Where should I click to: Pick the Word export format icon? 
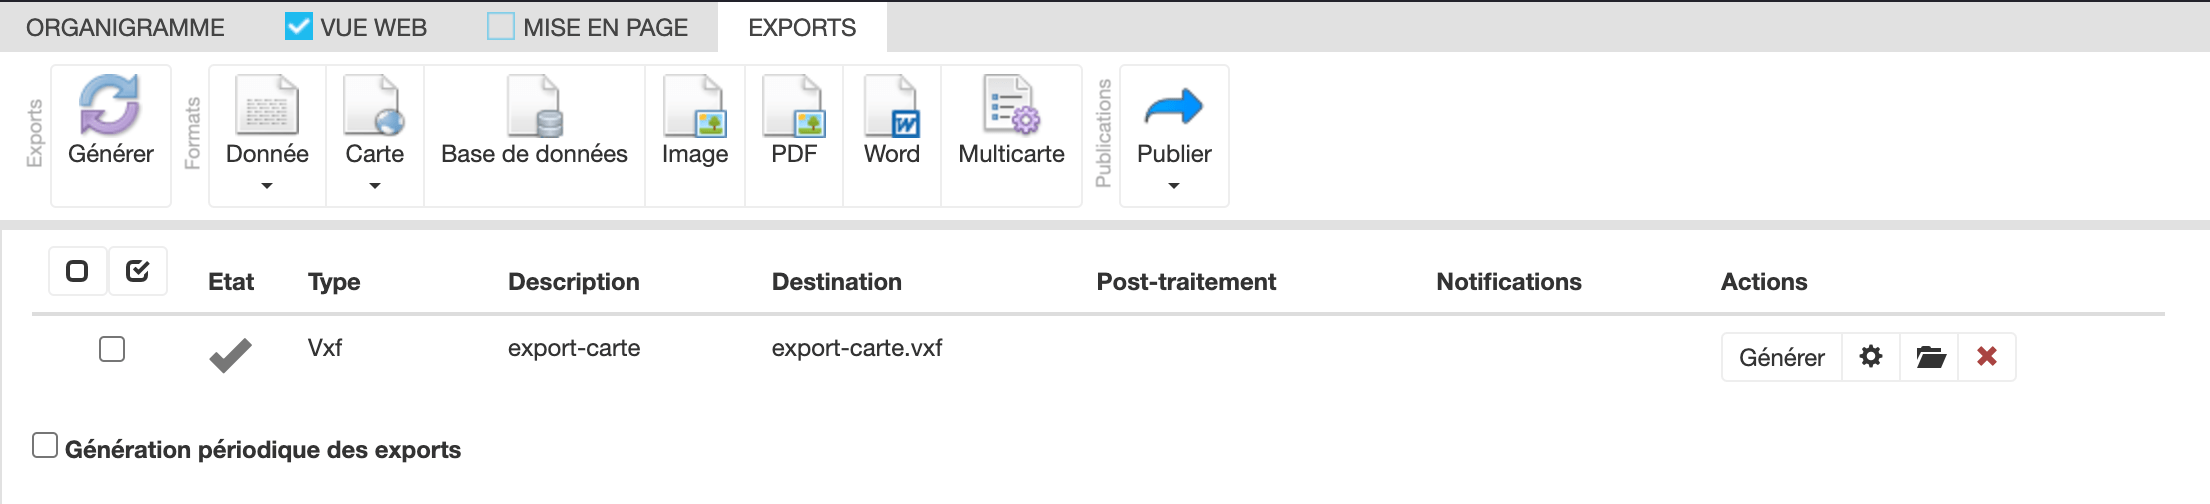[892, 105]
